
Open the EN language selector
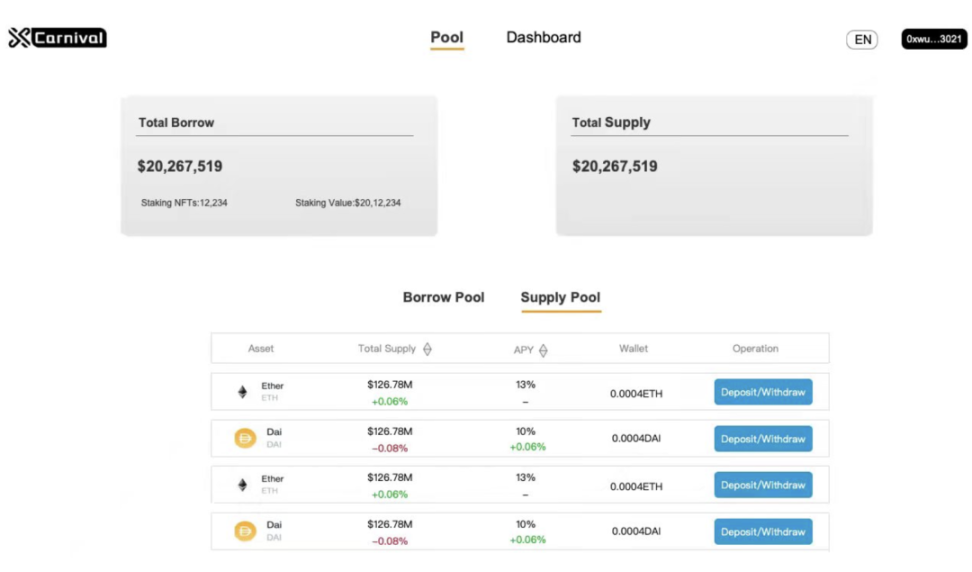pos(862,40)
